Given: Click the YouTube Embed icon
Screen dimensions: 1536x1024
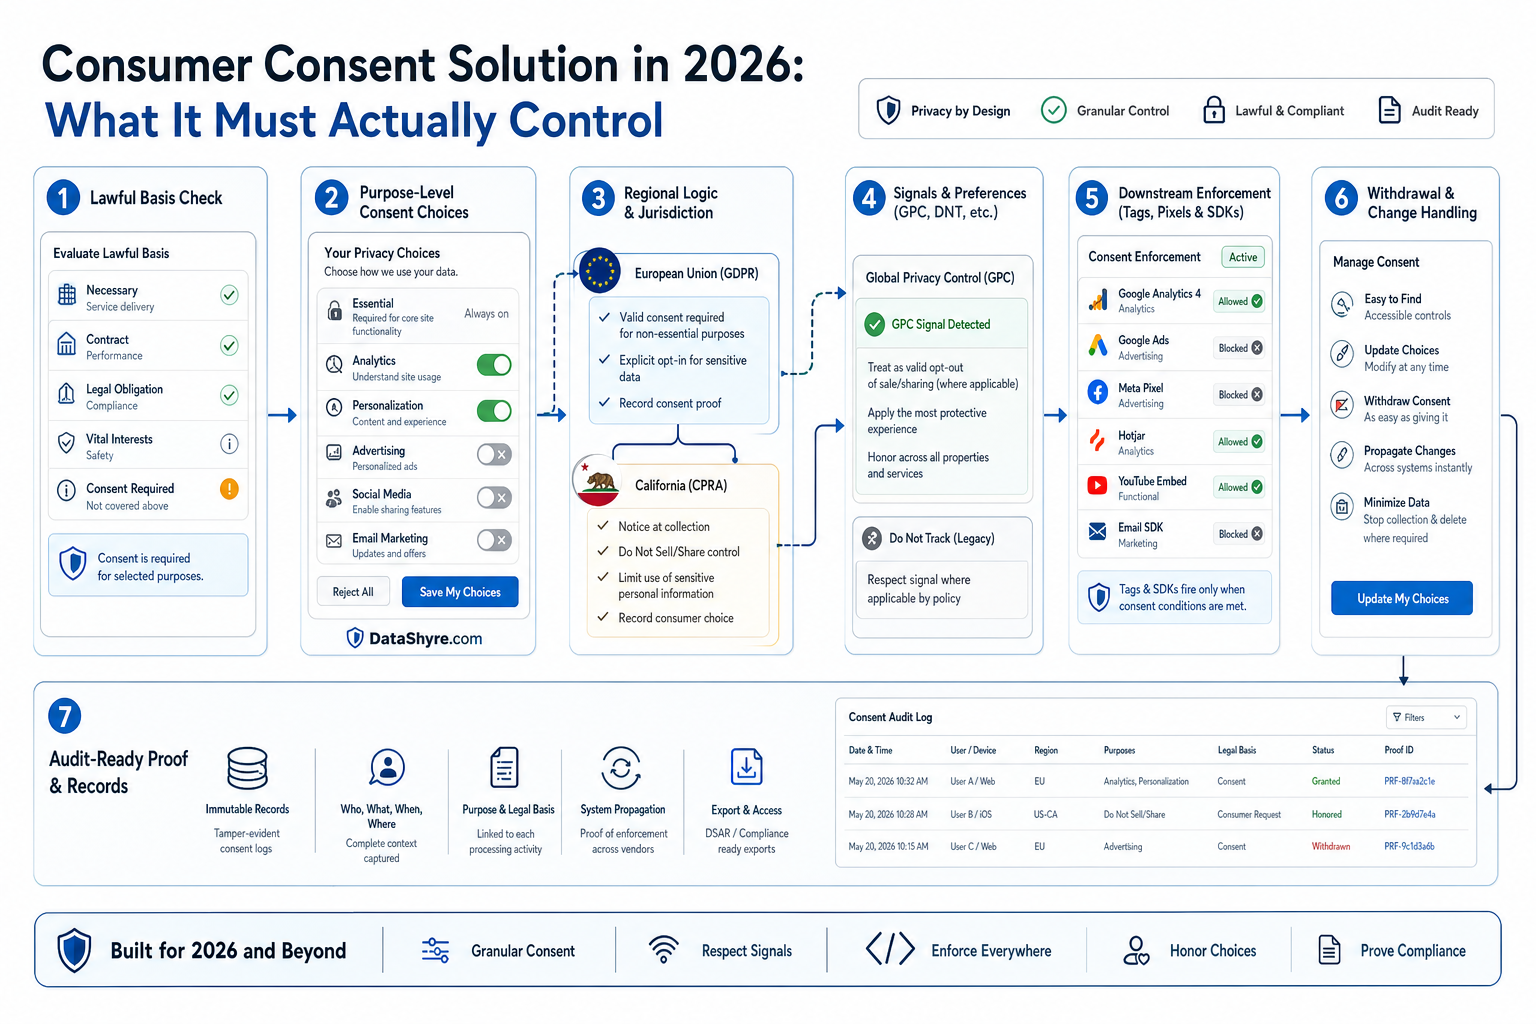Looking at the screenshot, I should [x=1098, y=486].
